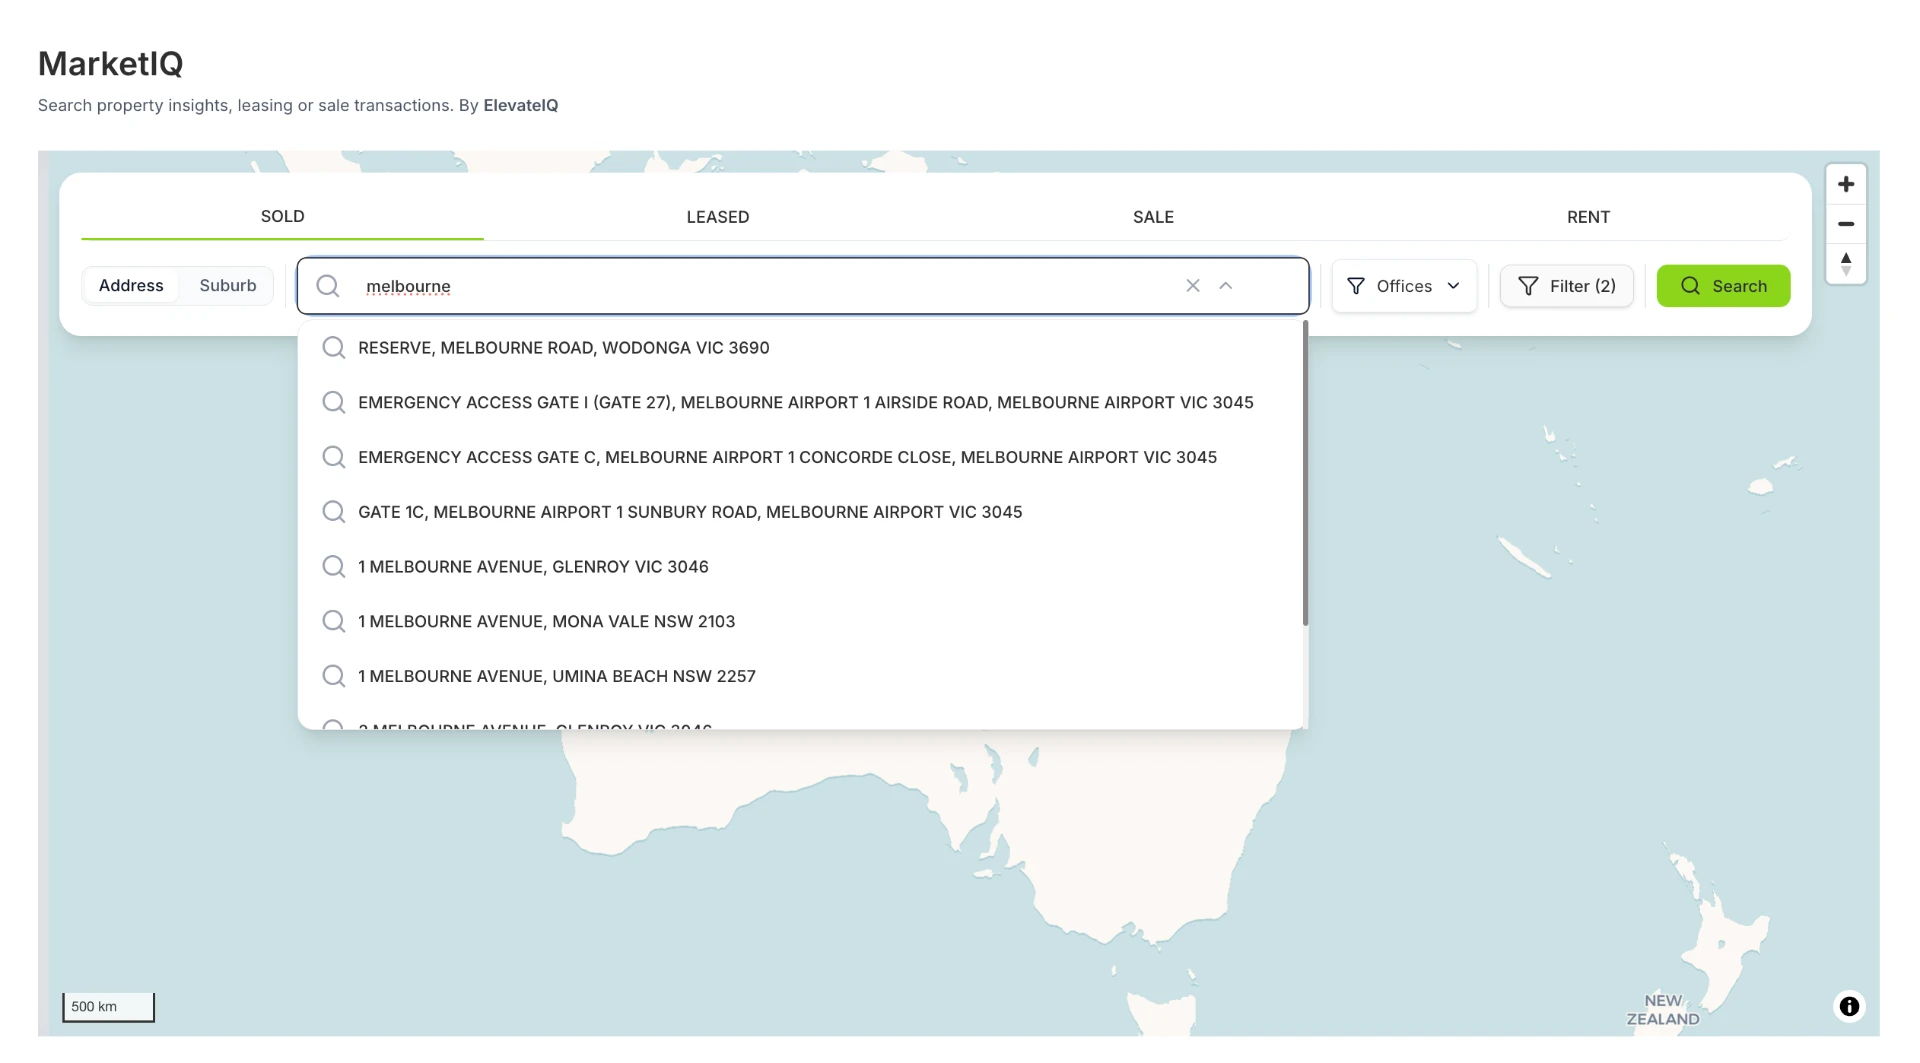Image resolution: width=1920 pixels, height=1063 pixels.
Task: Zoom in on the map
Action: (x=1846, y=185)
